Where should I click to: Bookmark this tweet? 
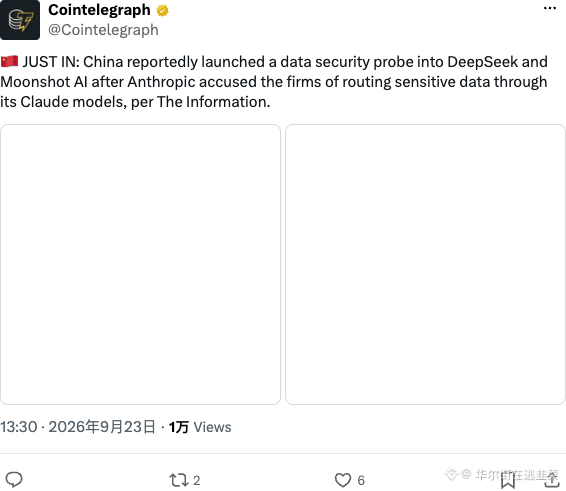point(508,481)
